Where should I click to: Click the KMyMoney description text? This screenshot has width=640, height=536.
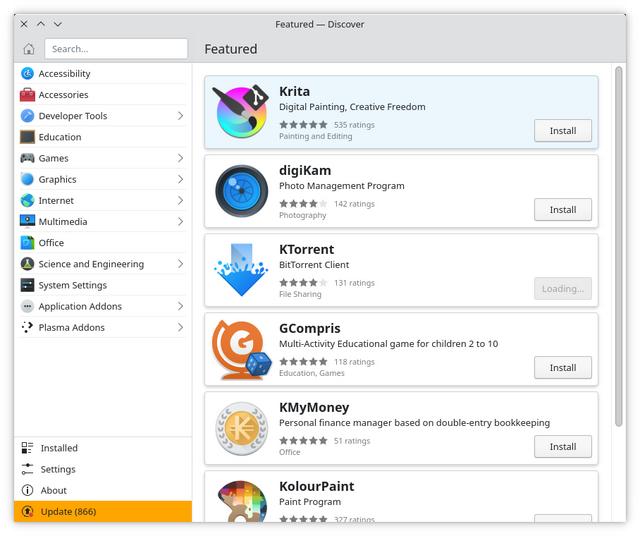[414, 423]
